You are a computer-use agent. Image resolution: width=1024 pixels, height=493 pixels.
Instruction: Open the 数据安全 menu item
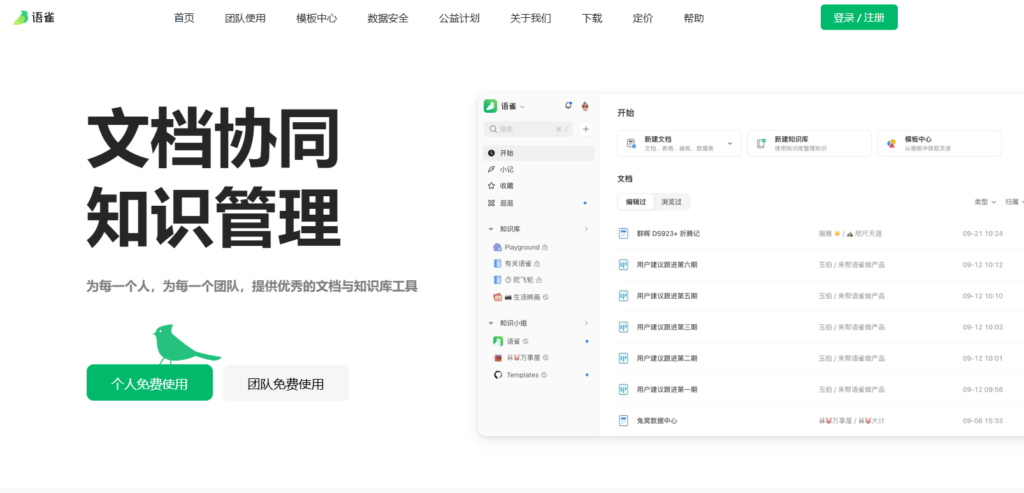[388, 18]
